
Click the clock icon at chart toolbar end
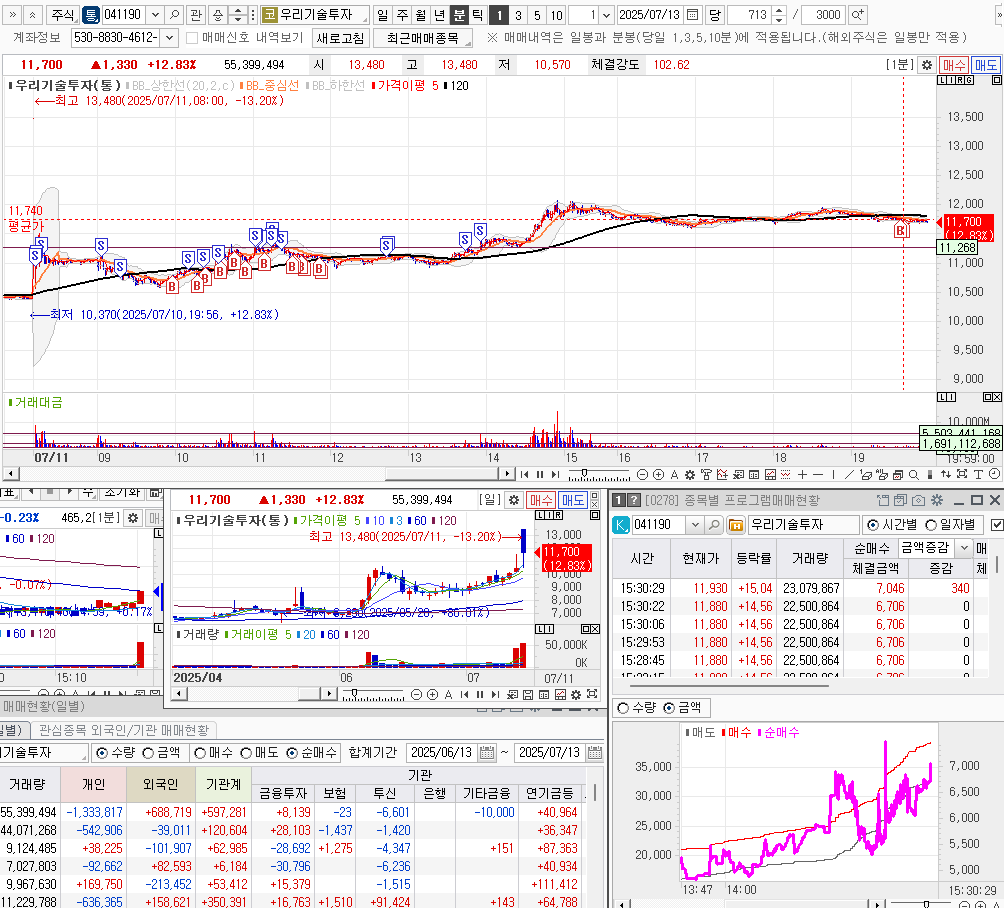point(994,474)
